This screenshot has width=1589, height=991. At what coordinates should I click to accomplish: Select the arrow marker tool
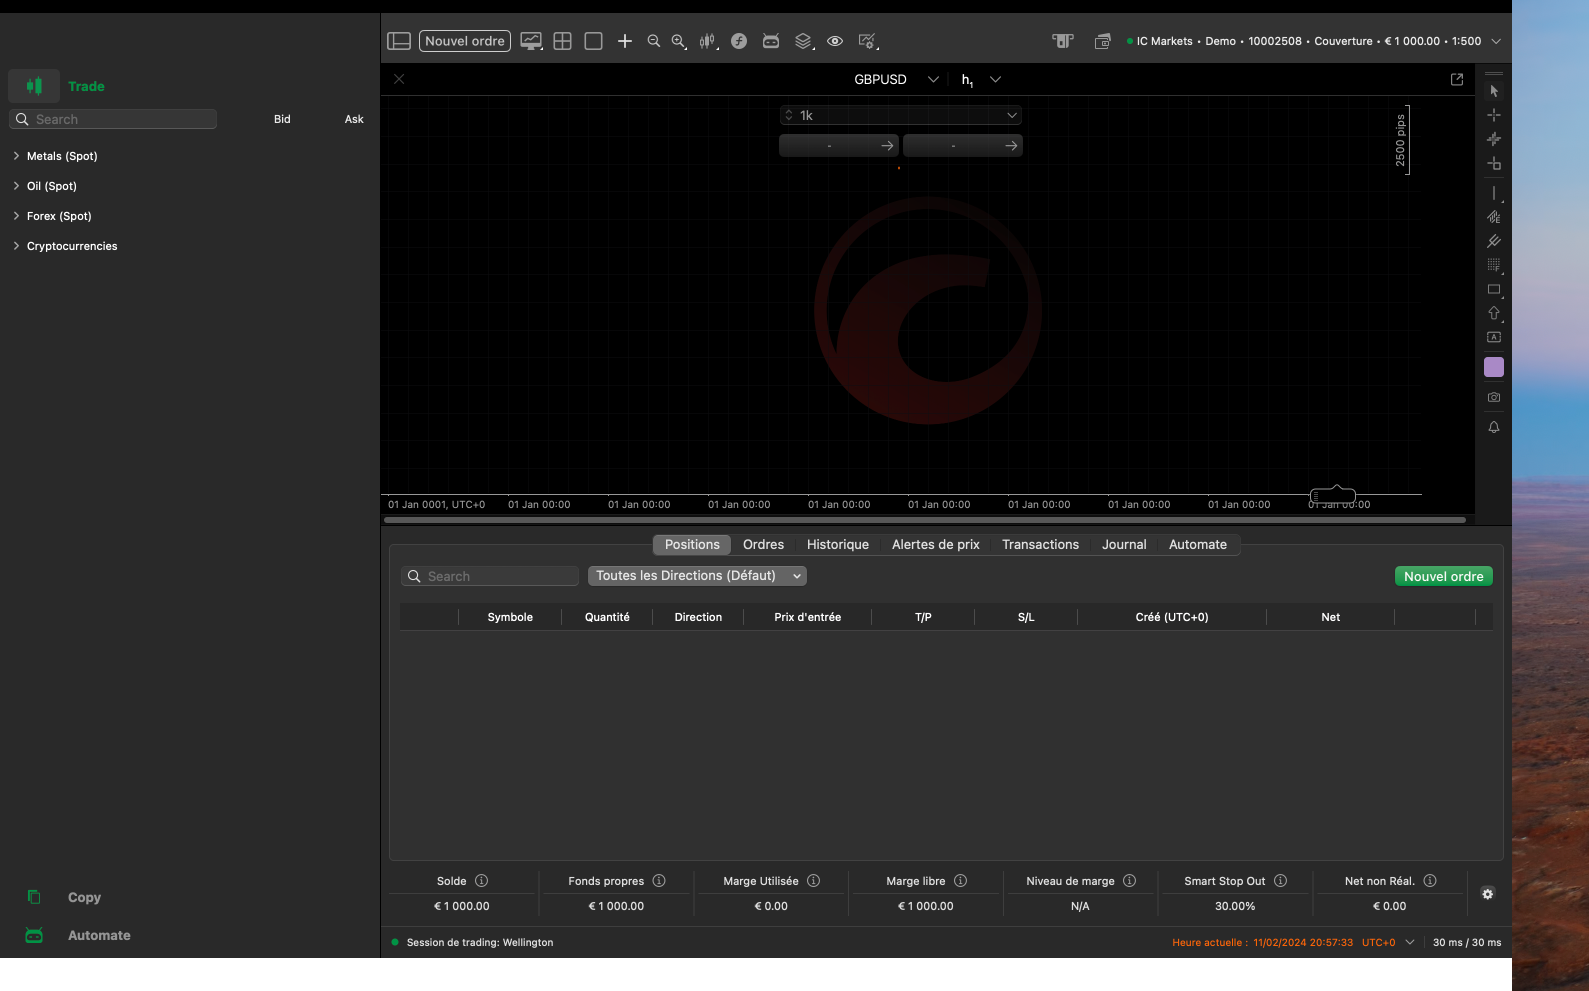click(1494, 313)
